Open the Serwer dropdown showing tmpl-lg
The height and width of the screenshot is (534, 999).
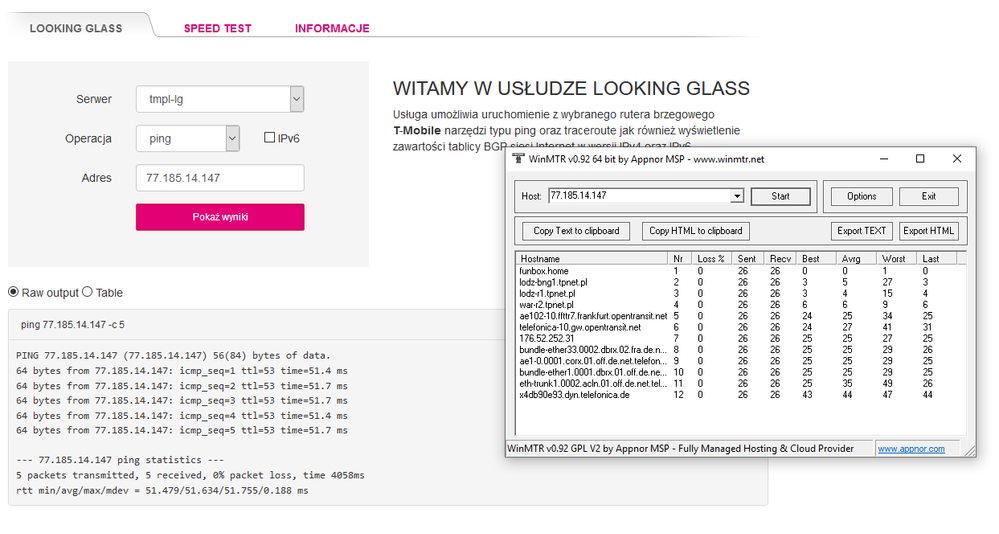coord(296,99)
